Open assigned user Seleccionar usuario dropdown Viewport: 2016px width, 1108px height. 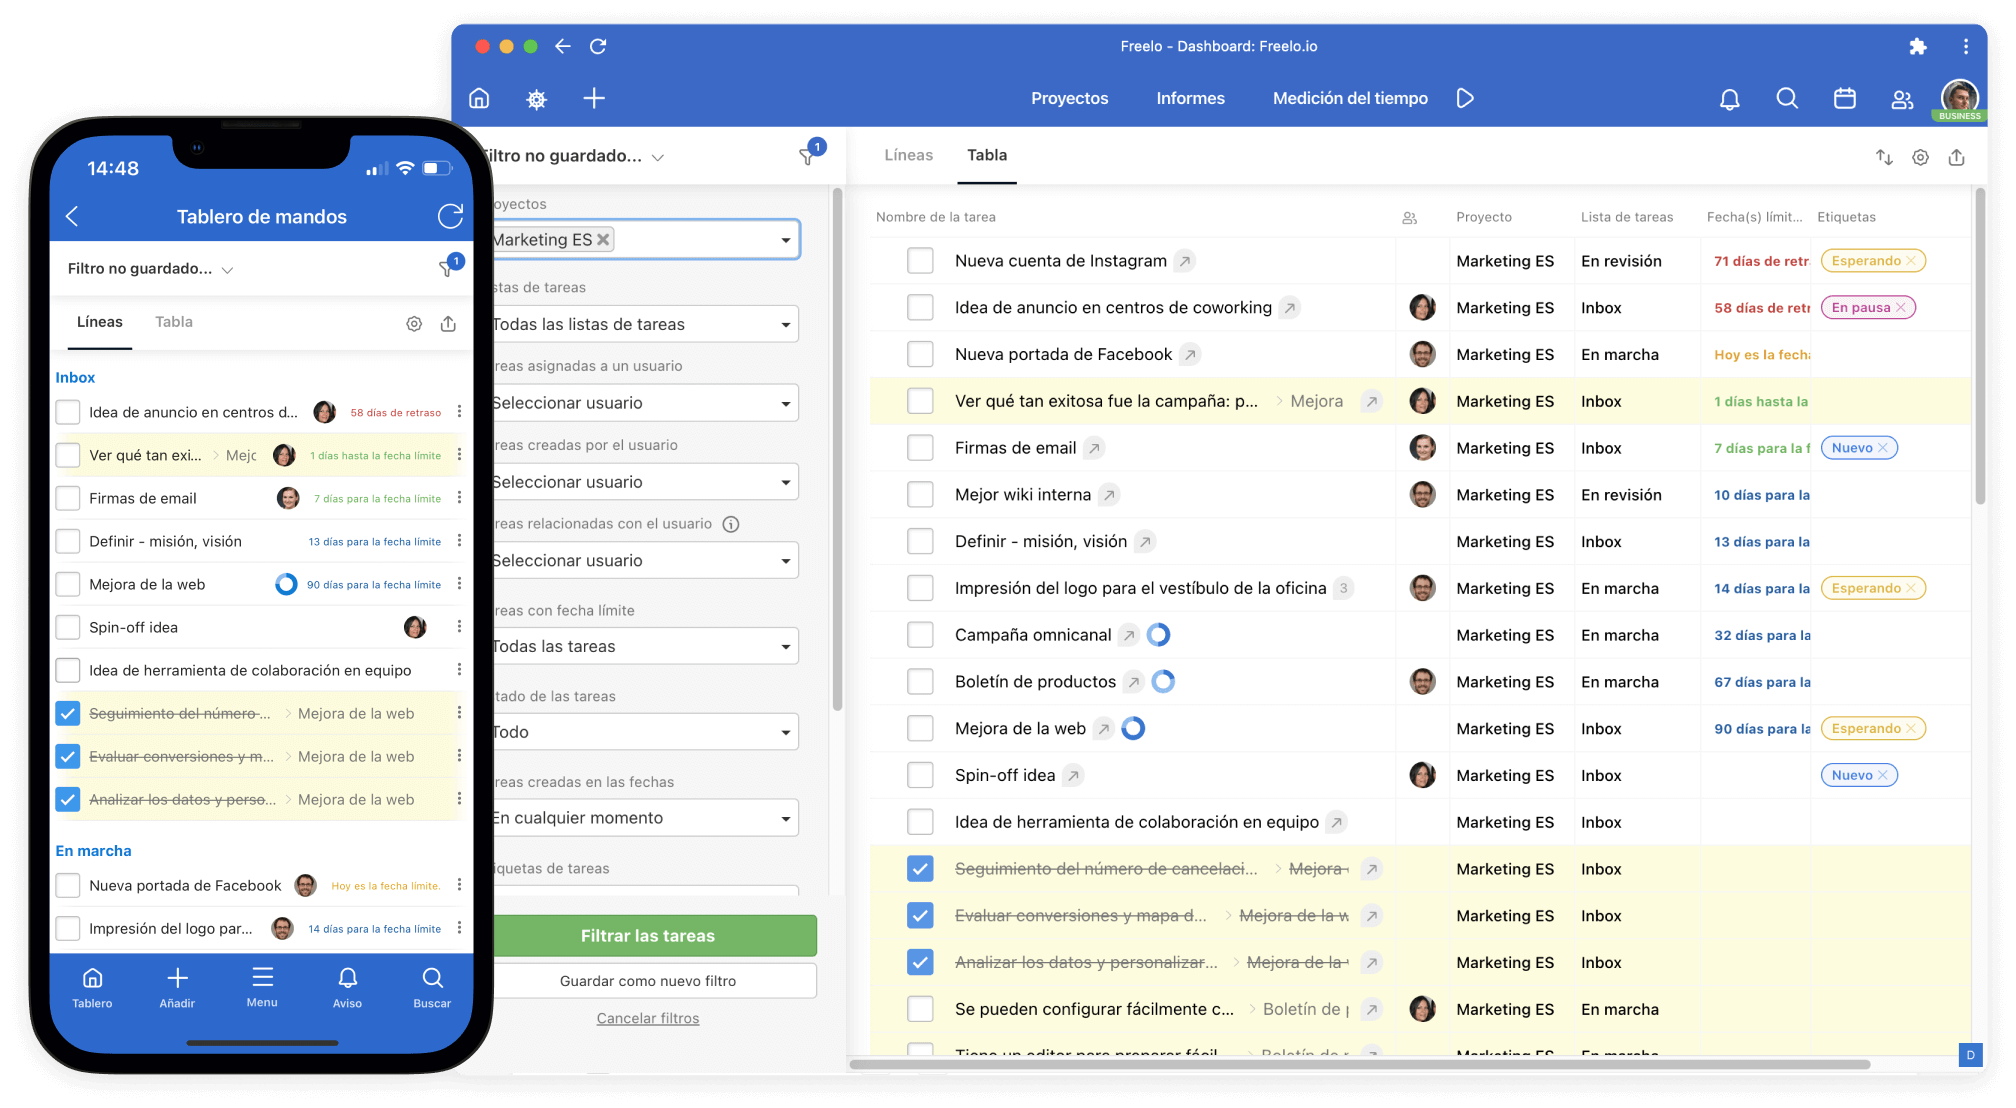645,403
